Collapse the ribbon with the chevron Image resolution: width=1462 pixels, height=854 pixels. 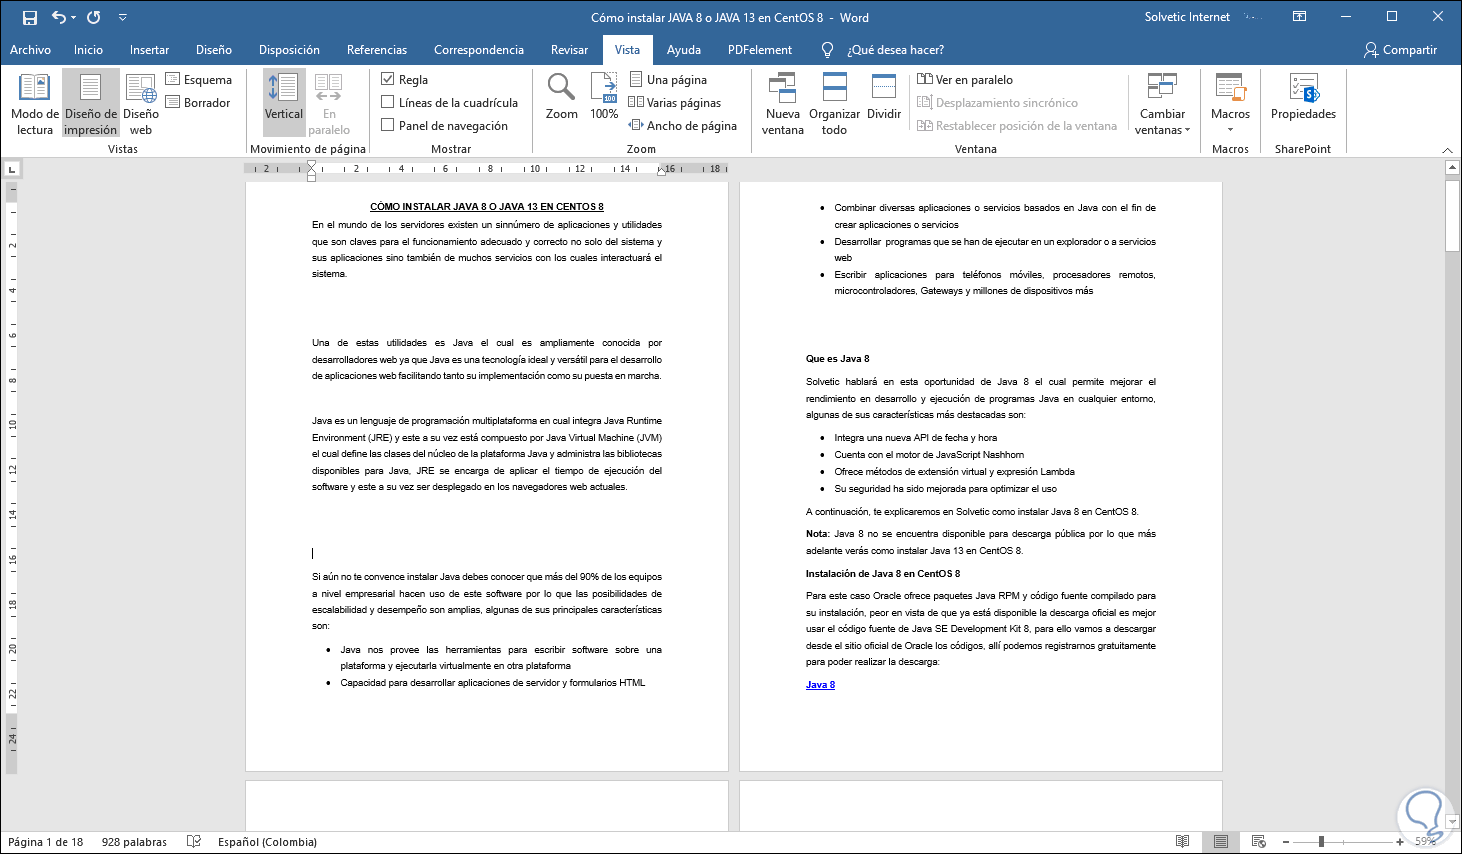[1447, 150]
